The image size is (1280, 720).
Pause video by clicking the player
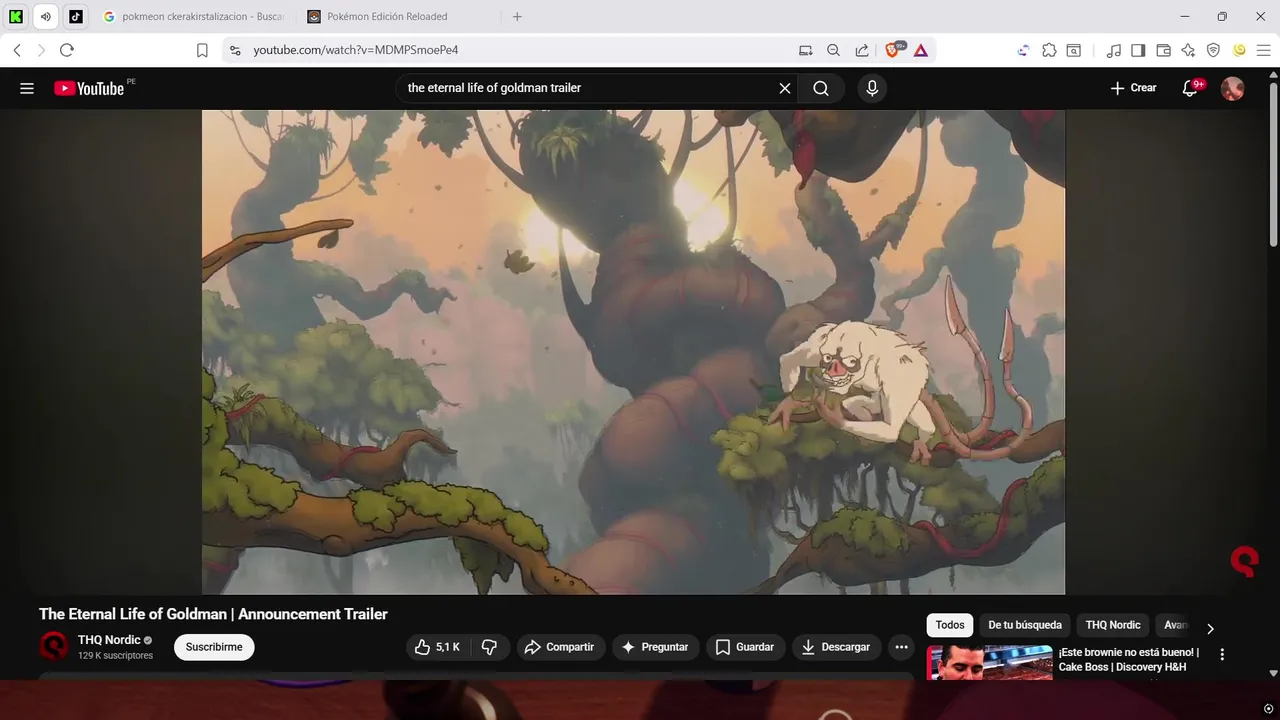tap(633, 352)
